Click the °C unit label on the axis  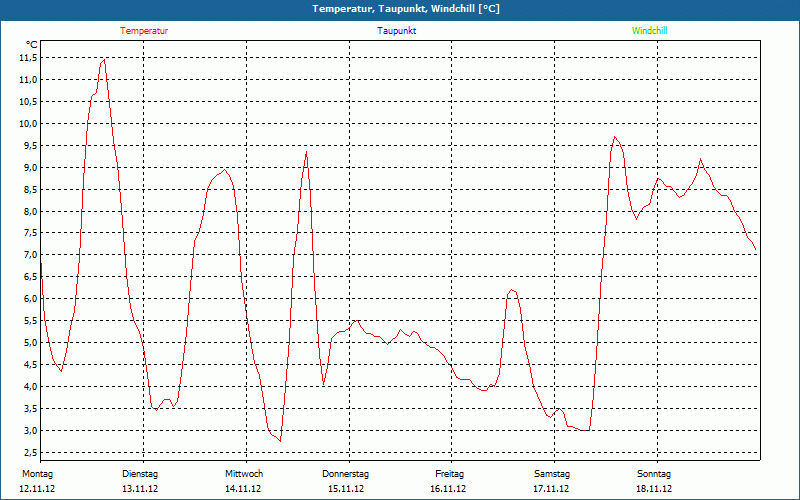[32, 45]
